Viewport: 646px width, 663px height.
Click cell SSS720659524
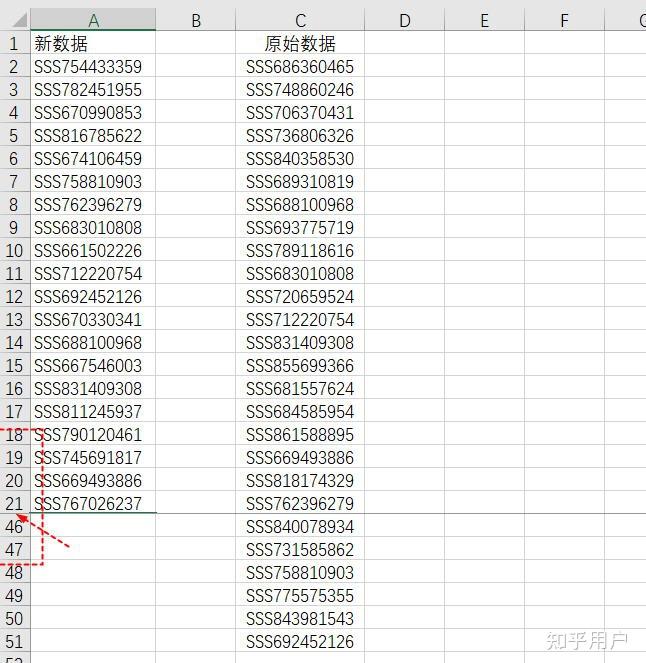click(x=300, y=296)
